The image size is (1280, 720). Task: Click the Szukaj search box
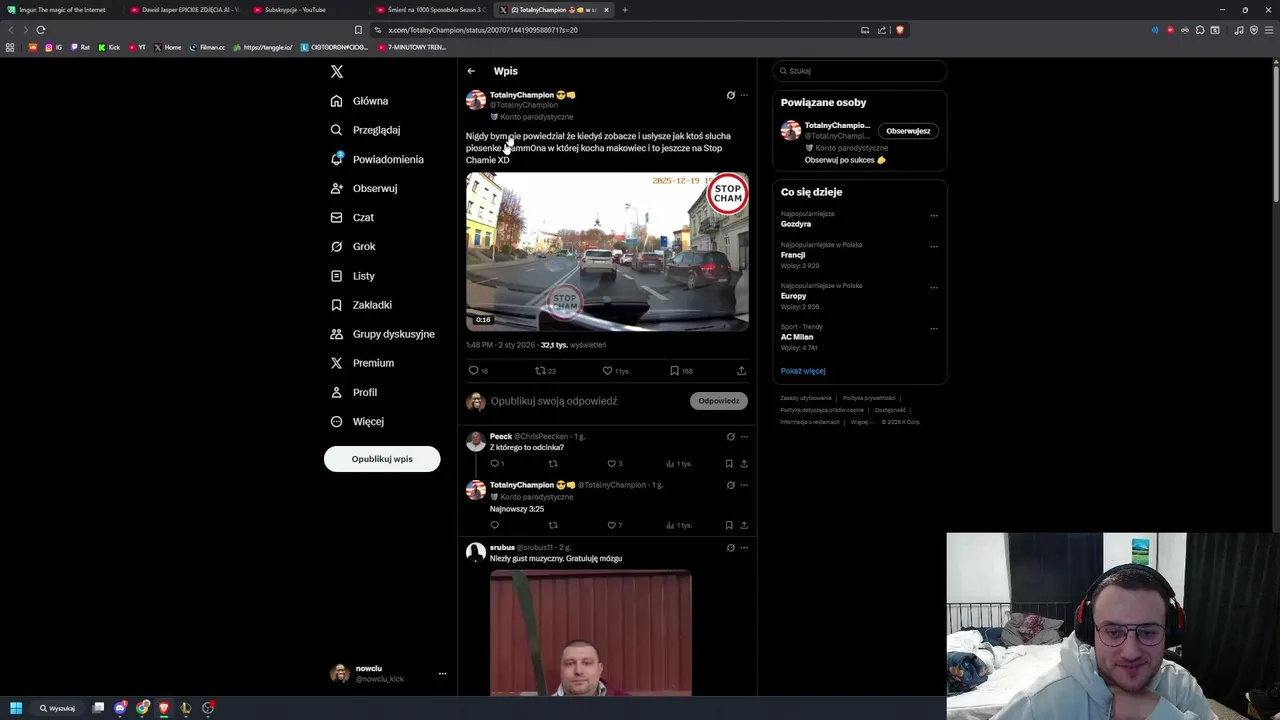point(860,71)
